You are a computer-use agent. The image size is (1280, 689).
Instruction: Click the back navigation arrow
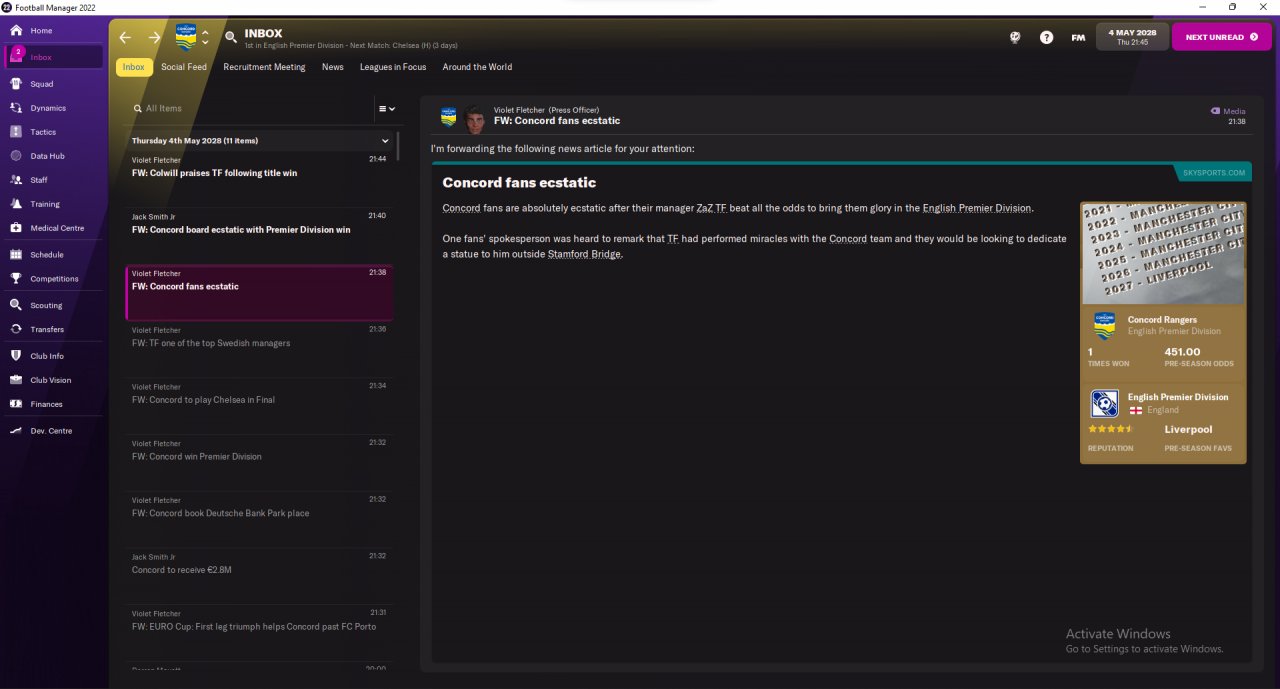tap(125, 37)
